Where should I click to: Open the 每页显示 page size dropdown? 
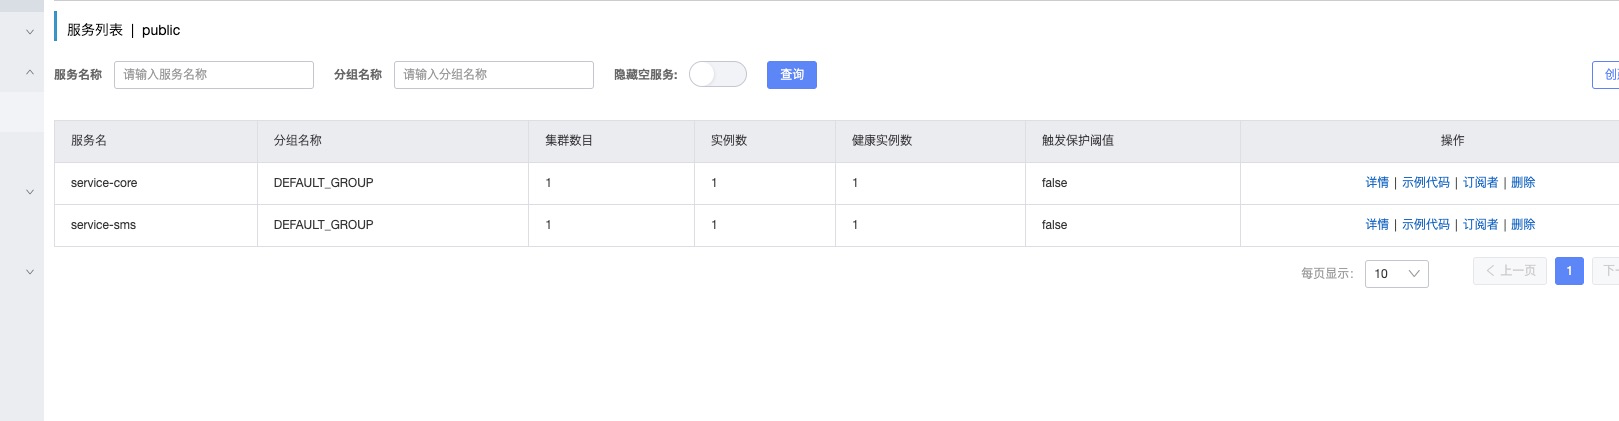1396,274
